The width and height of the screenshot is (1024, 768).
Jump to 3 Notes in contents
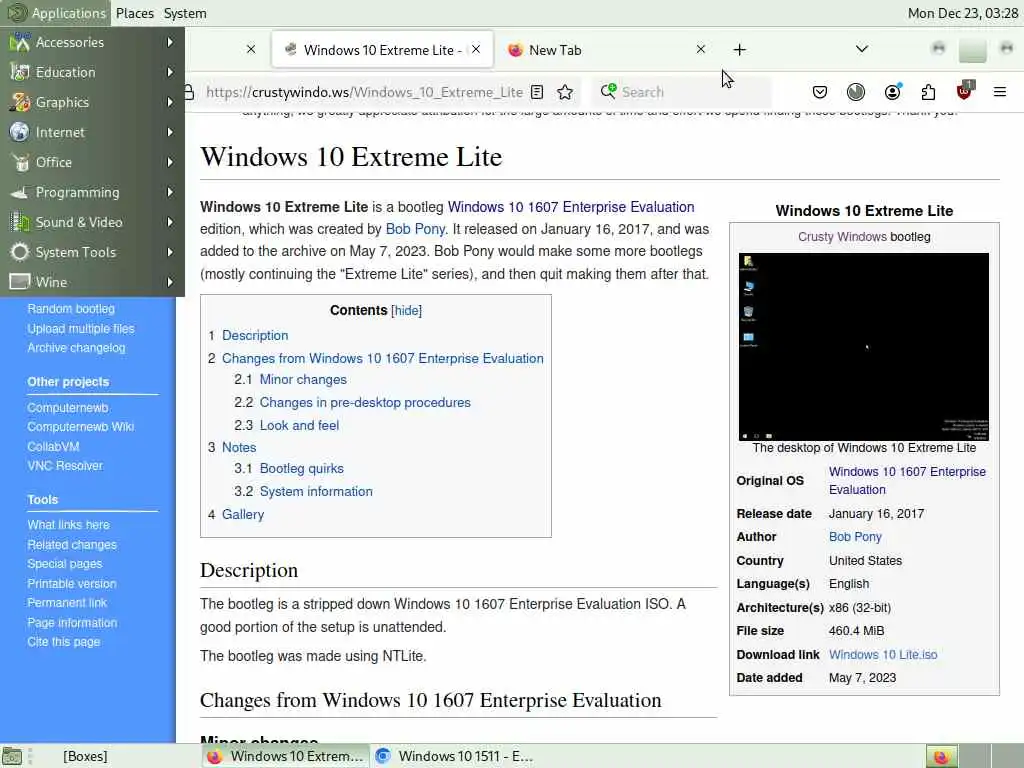coord(239,447)
